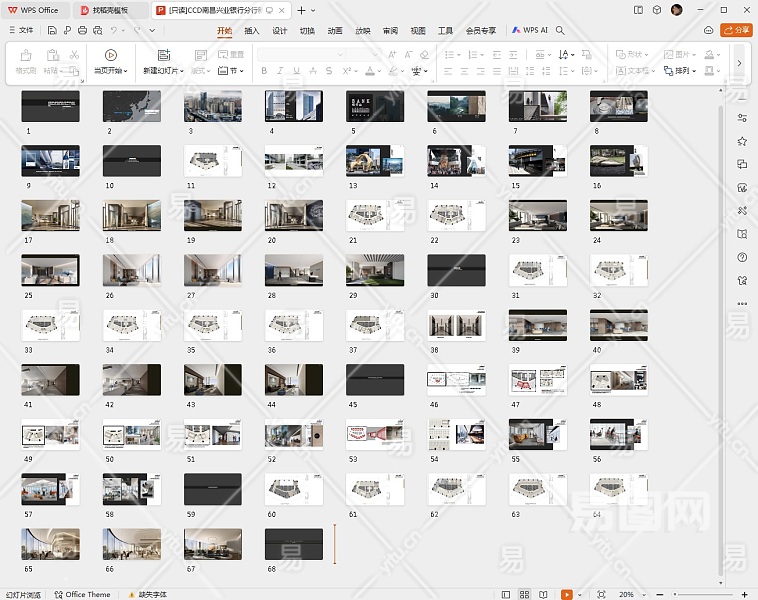
Task: Open the WPS AI assistant
Action: point(530,30)
